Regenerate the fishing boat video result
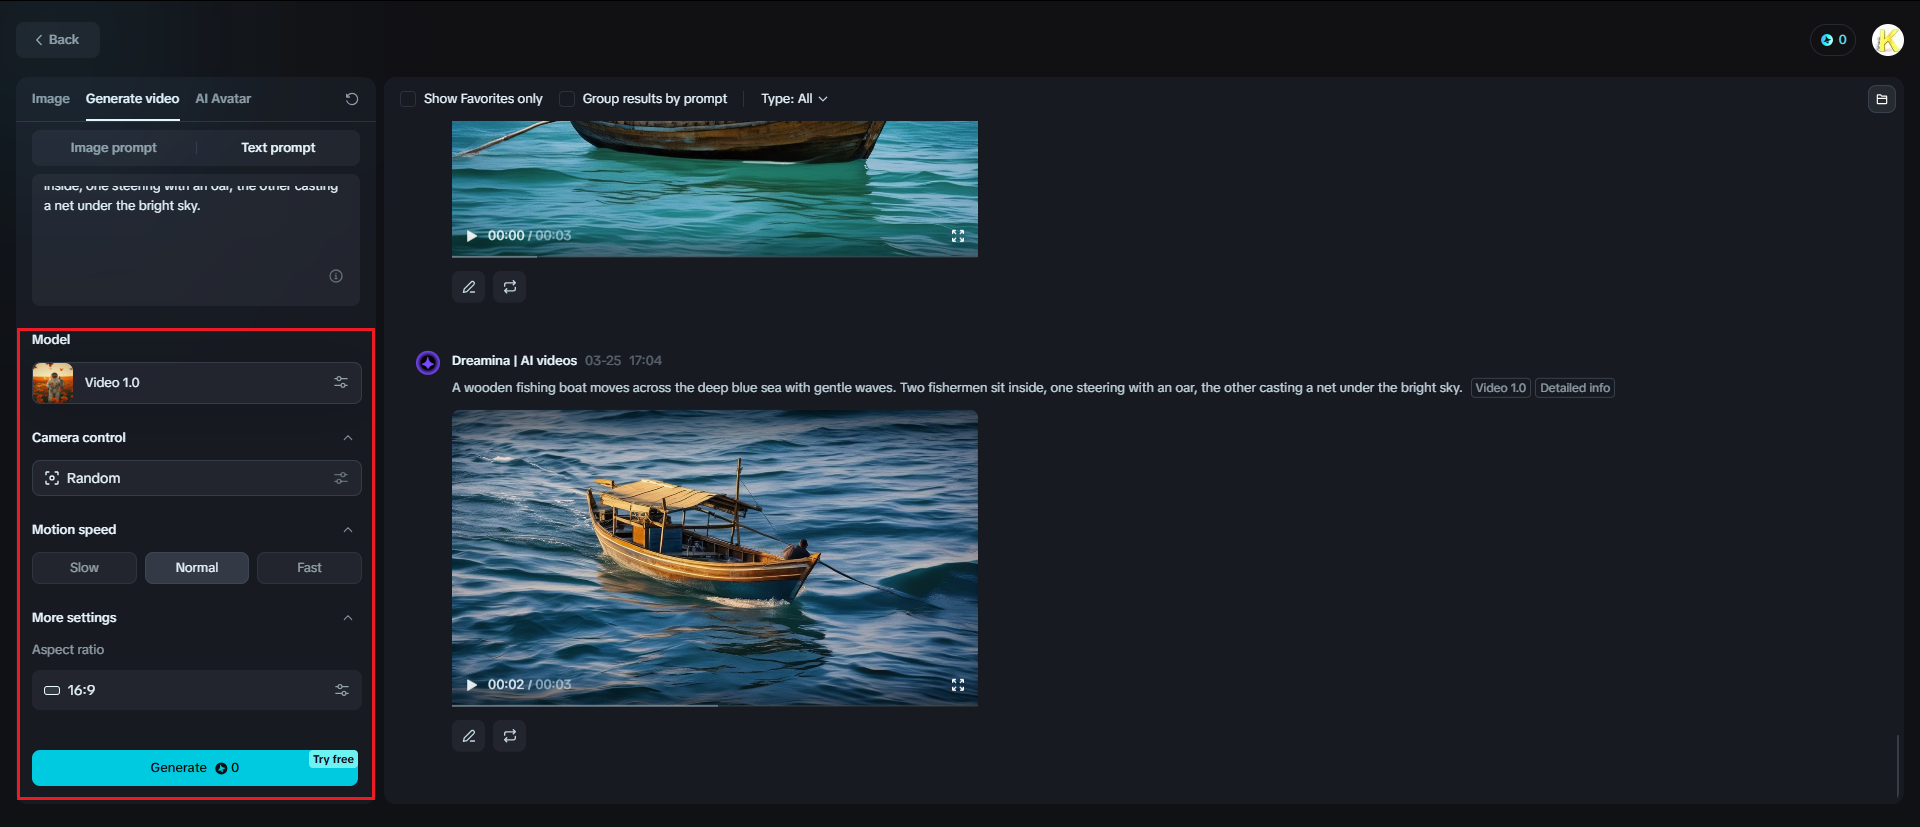 tap(510, 736)
